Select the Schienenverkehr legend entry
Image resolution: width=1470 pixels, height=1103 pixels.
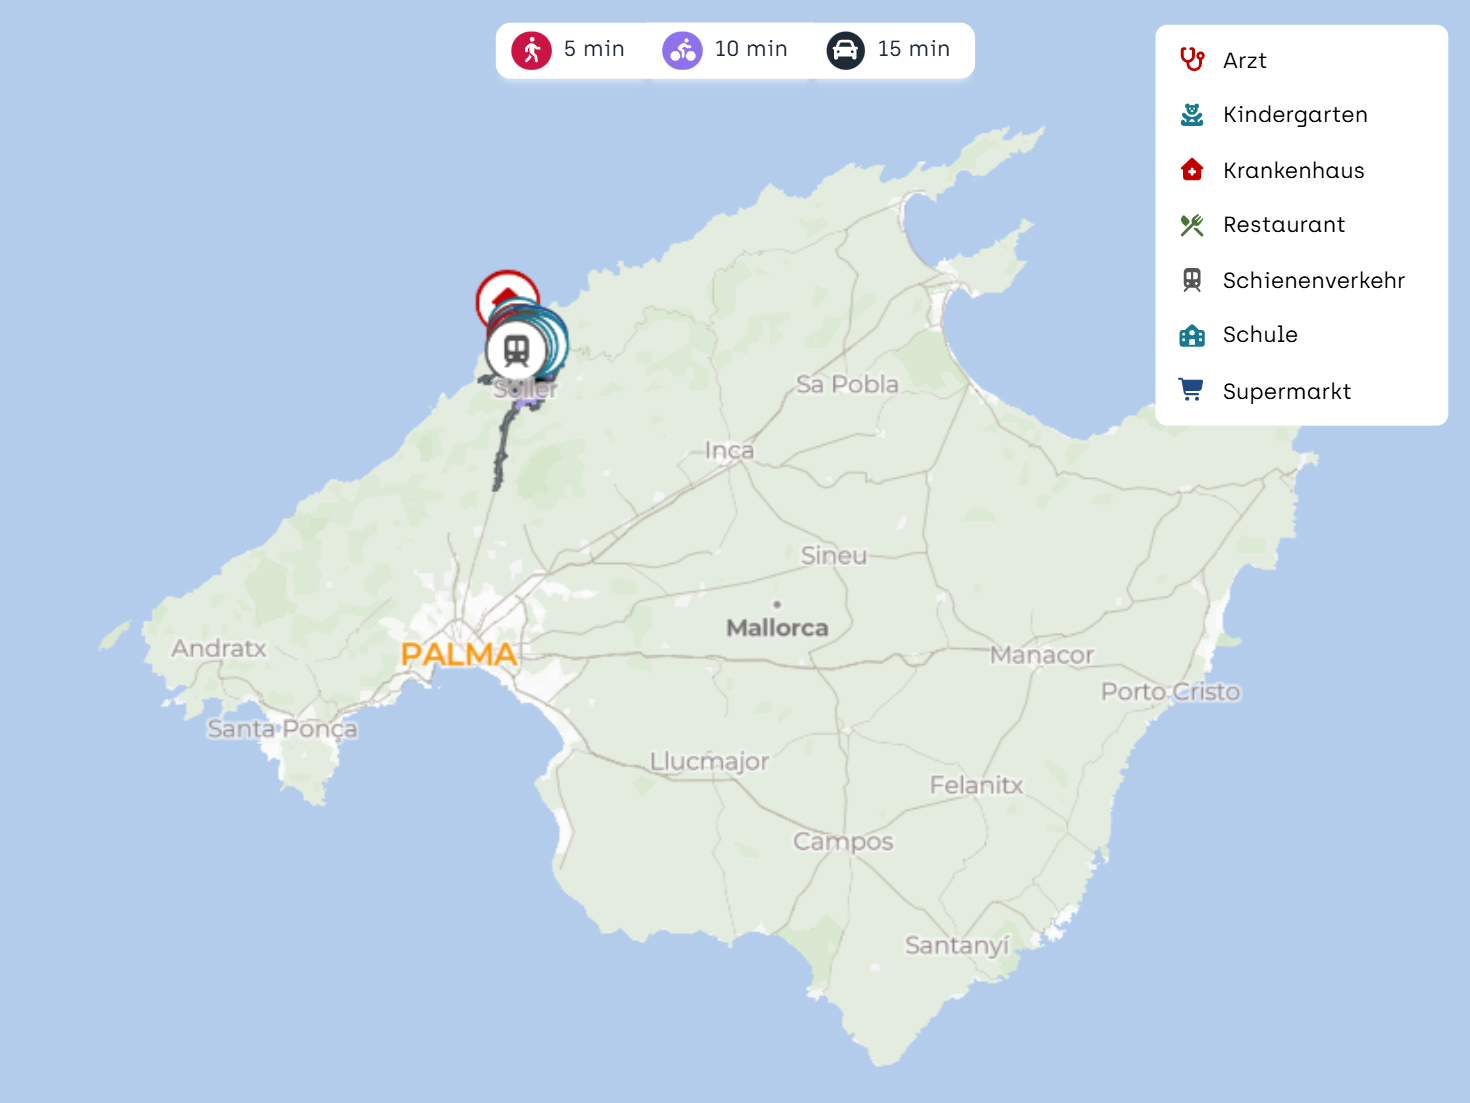pos(1312,281)
